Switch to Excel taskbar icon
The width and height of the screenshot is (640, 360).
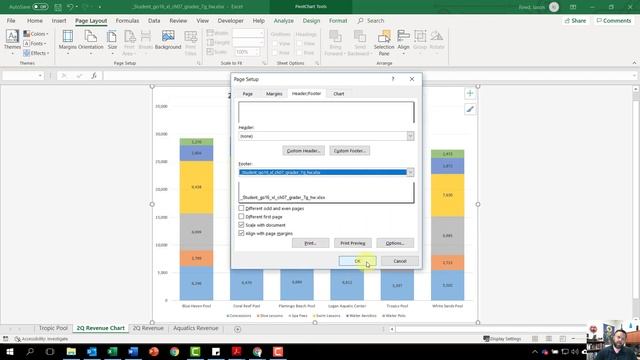point(112,351)
